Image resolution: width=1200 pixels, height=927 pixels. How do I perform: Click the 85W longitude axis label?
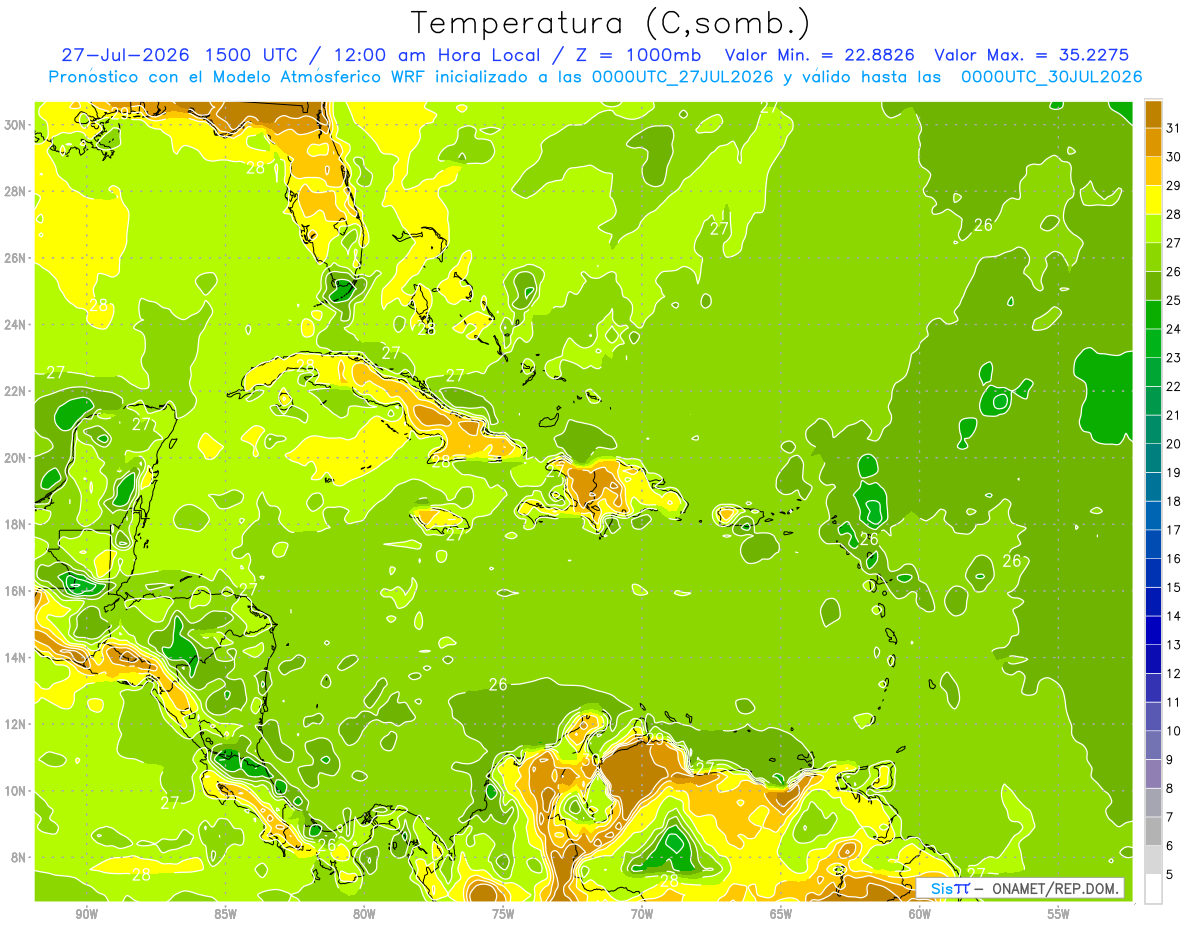226,914
